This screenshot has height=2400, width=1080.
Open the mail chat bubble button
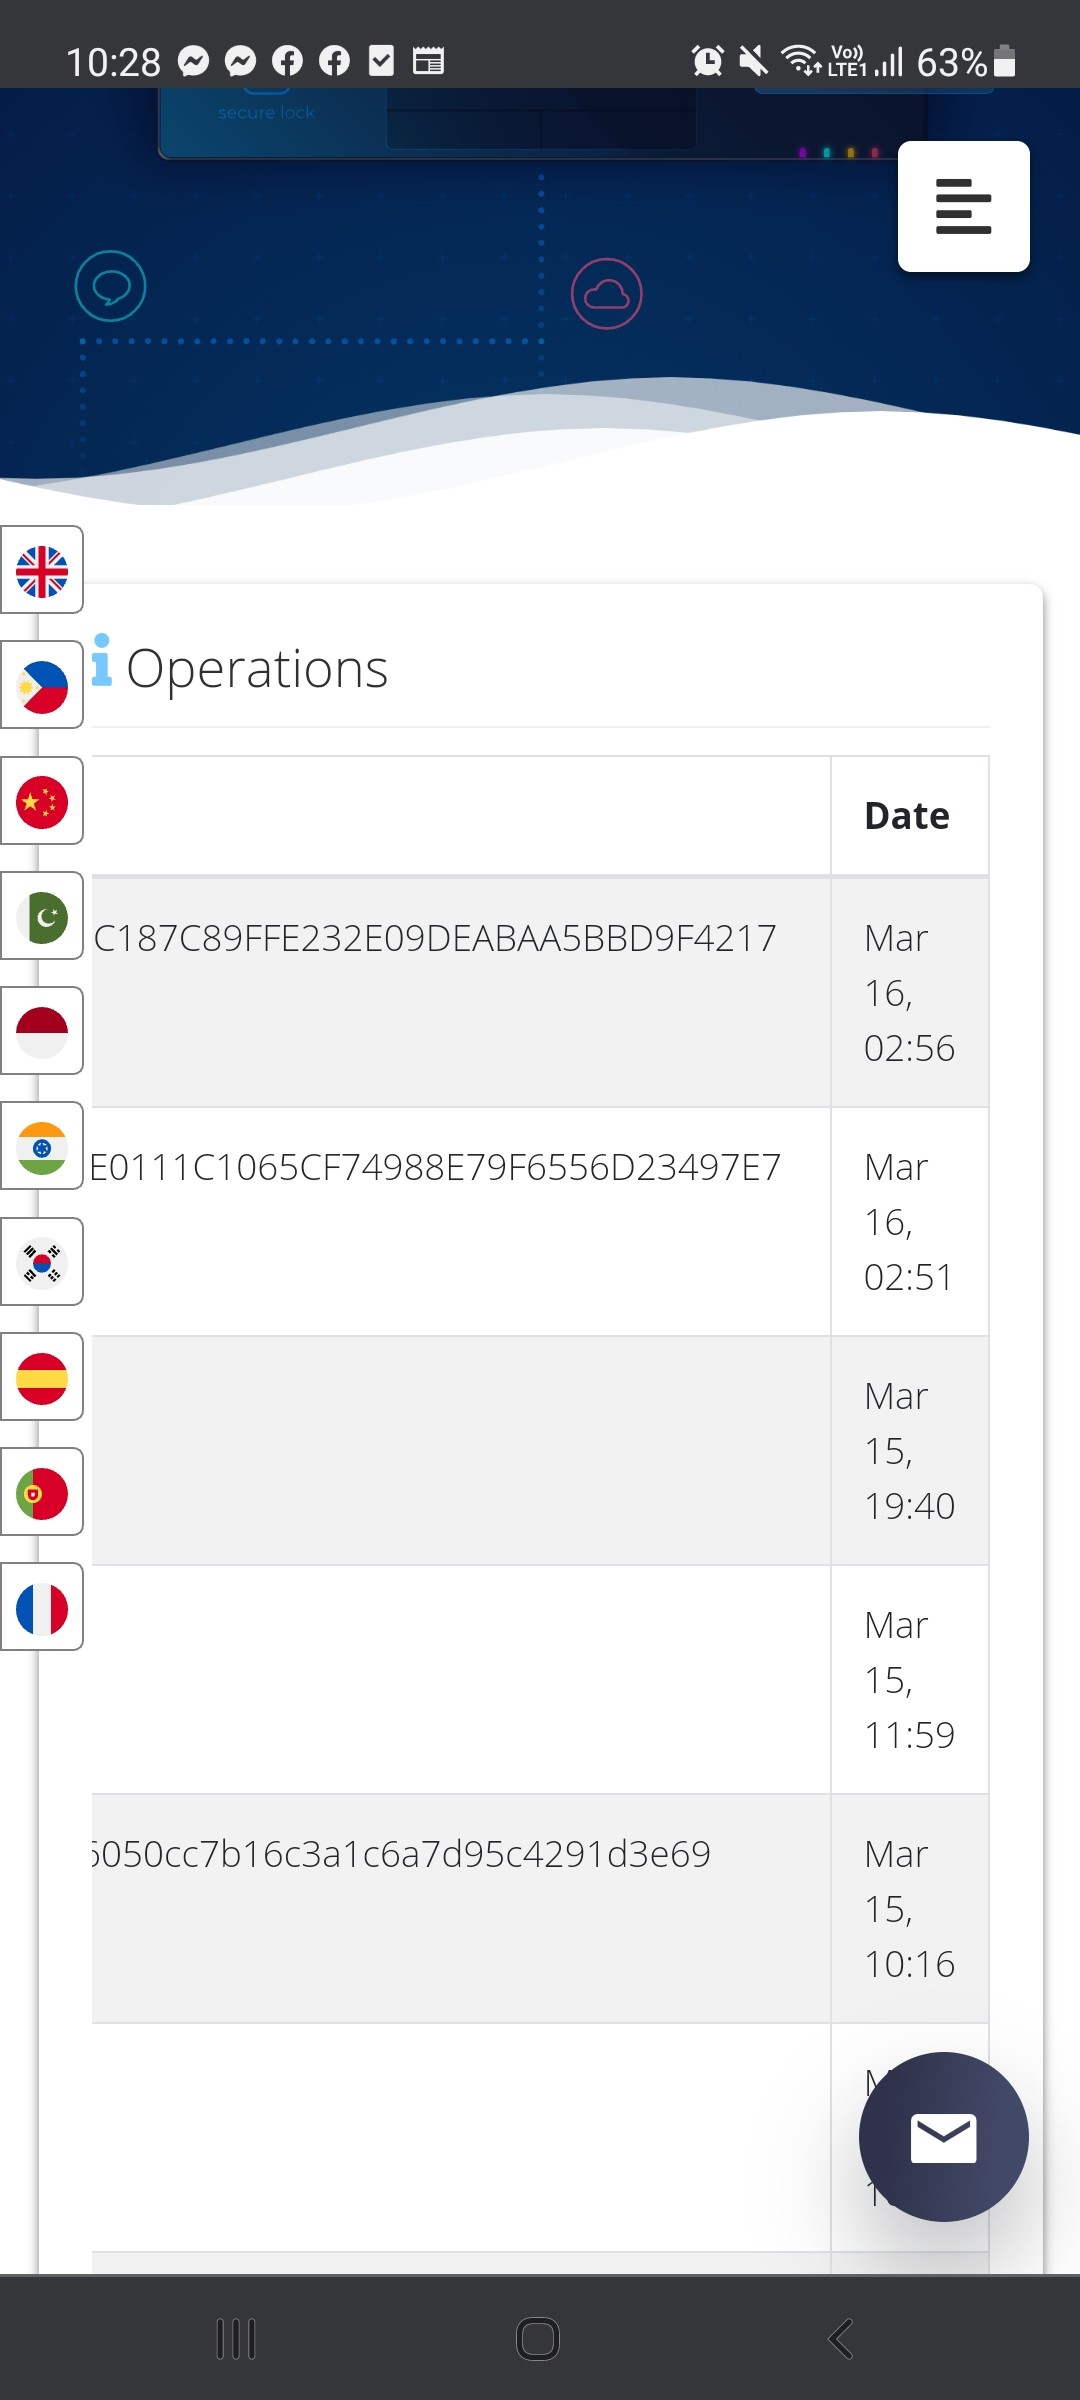click(x=943, y=2137)
